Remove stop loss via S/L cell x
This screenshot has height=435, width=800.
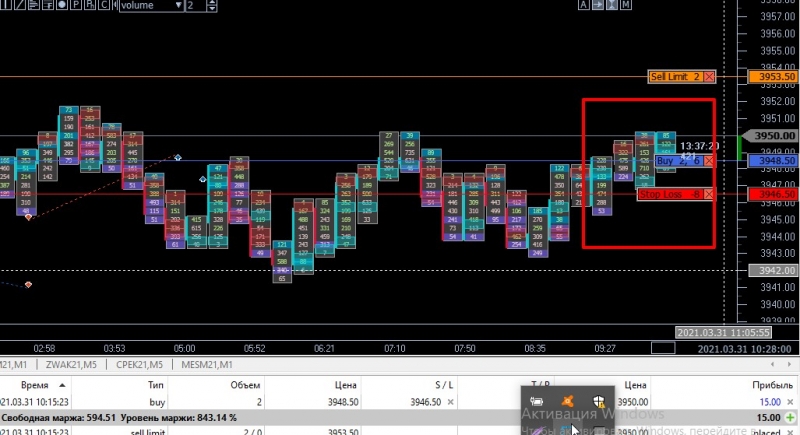coord(451,402)
